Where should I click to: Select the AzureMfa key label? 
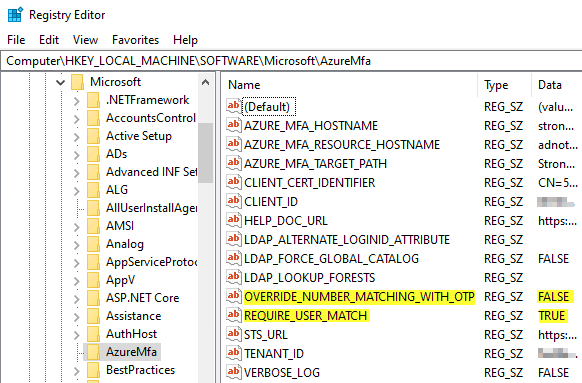pos(131,352)
